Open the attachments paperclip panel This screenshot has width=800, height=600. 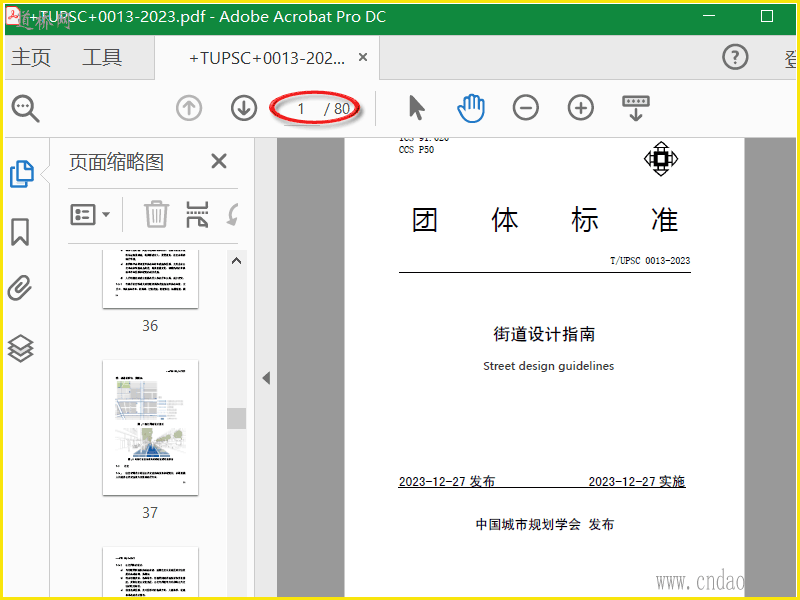[20, 288]
